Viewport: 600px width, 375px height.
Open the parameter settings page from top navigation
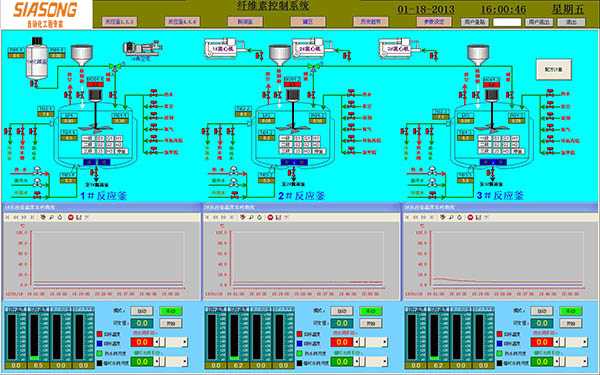(434, 22)
